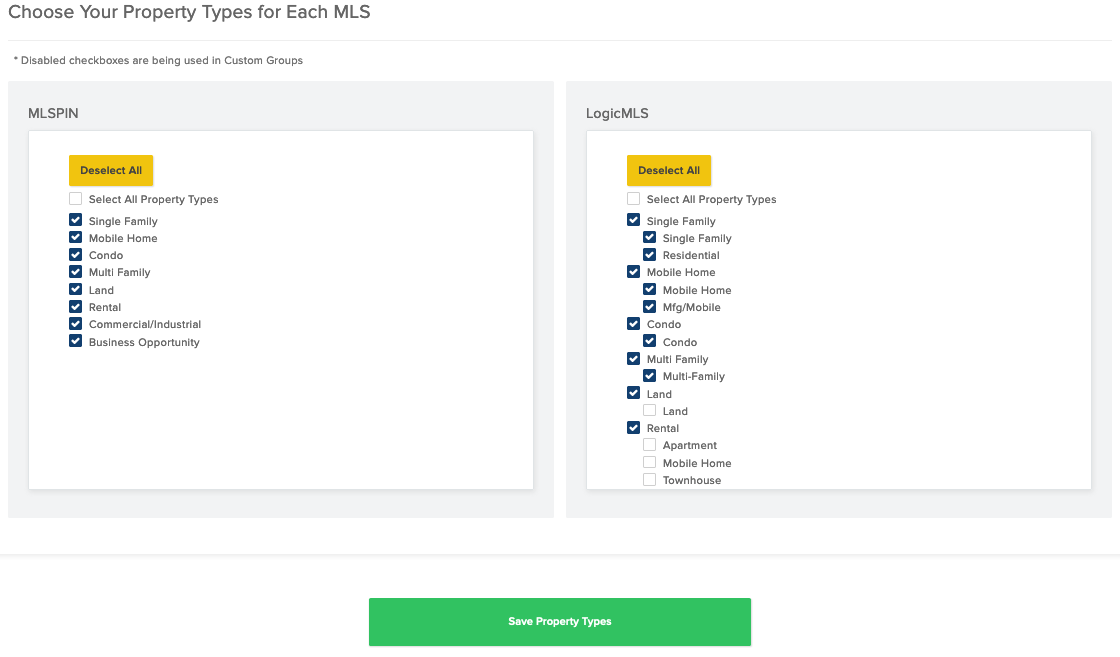Click the 'Residential' label text
Viewport: 1120px width, 657px height.
click(691, 255)
